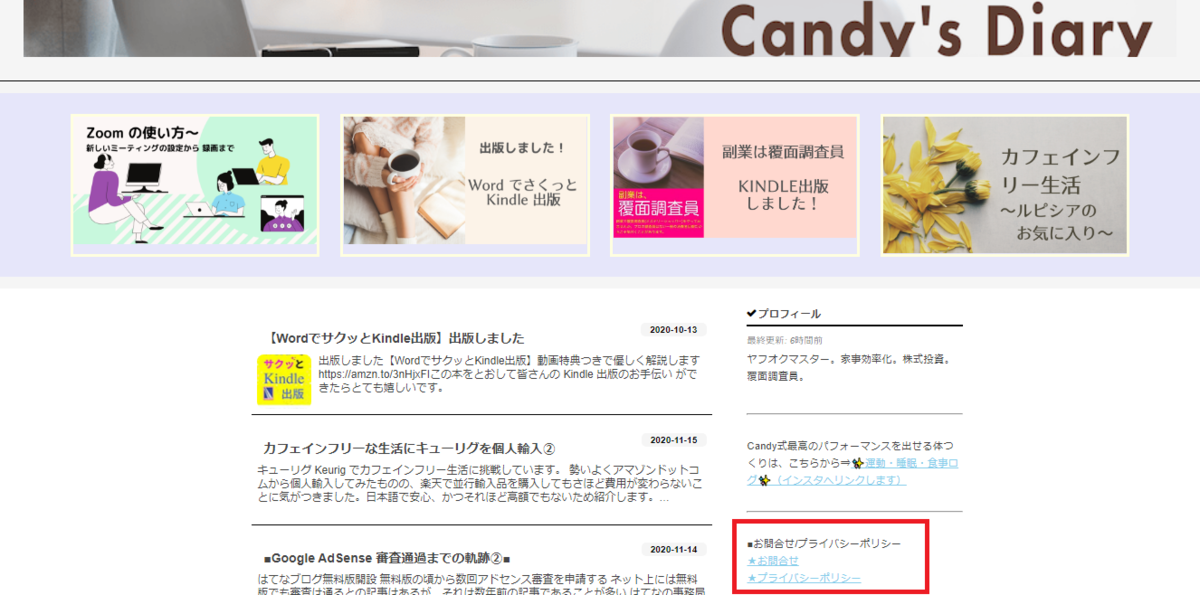Open the Word でさくっと Kindle 出版 card
This screenshot has width=1200, height=595.
465,185
